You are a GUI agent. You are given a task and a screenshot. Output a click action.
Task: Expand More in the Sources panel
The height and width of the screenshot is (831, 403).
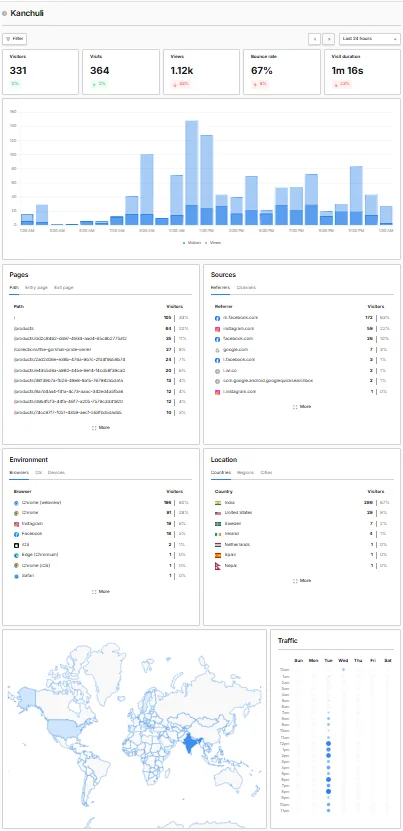[302, 406]
